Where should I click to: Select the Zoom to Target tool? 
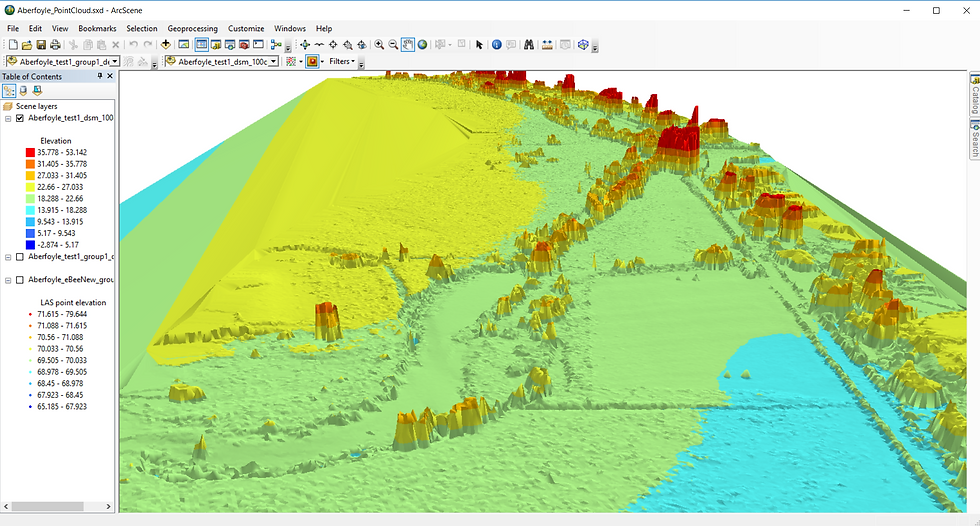pyautogui.click(x=348, y=44)
